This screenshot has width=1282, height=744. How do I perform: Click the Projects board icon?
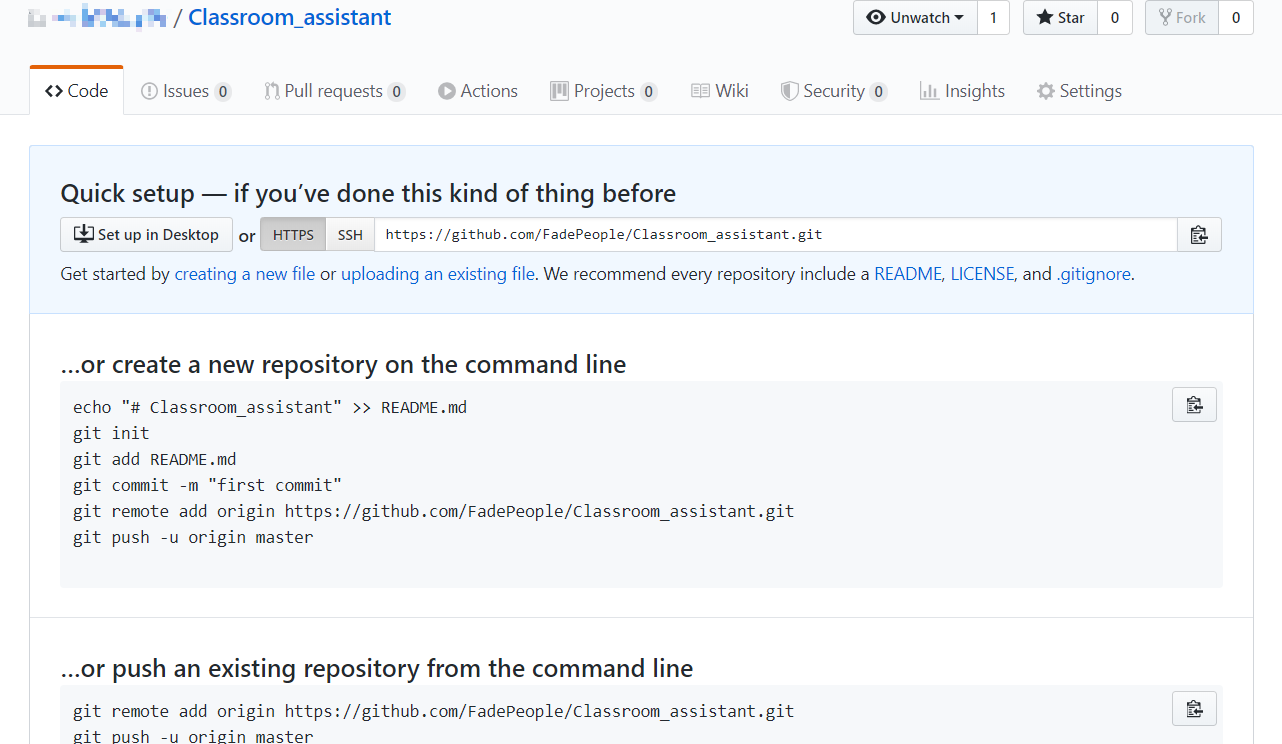pos(559,91)
